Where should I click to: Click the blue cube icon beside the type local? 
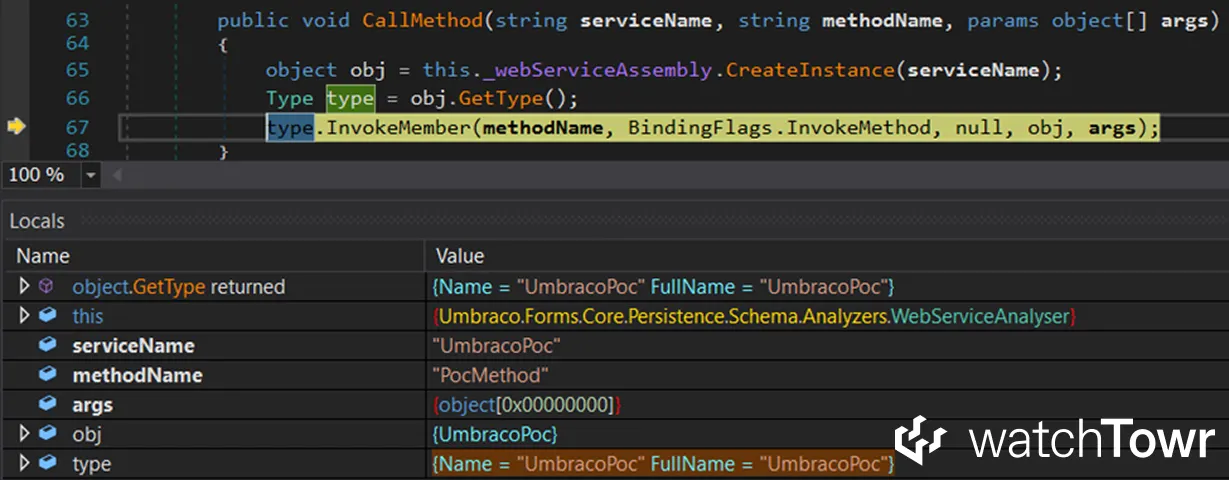47,464
